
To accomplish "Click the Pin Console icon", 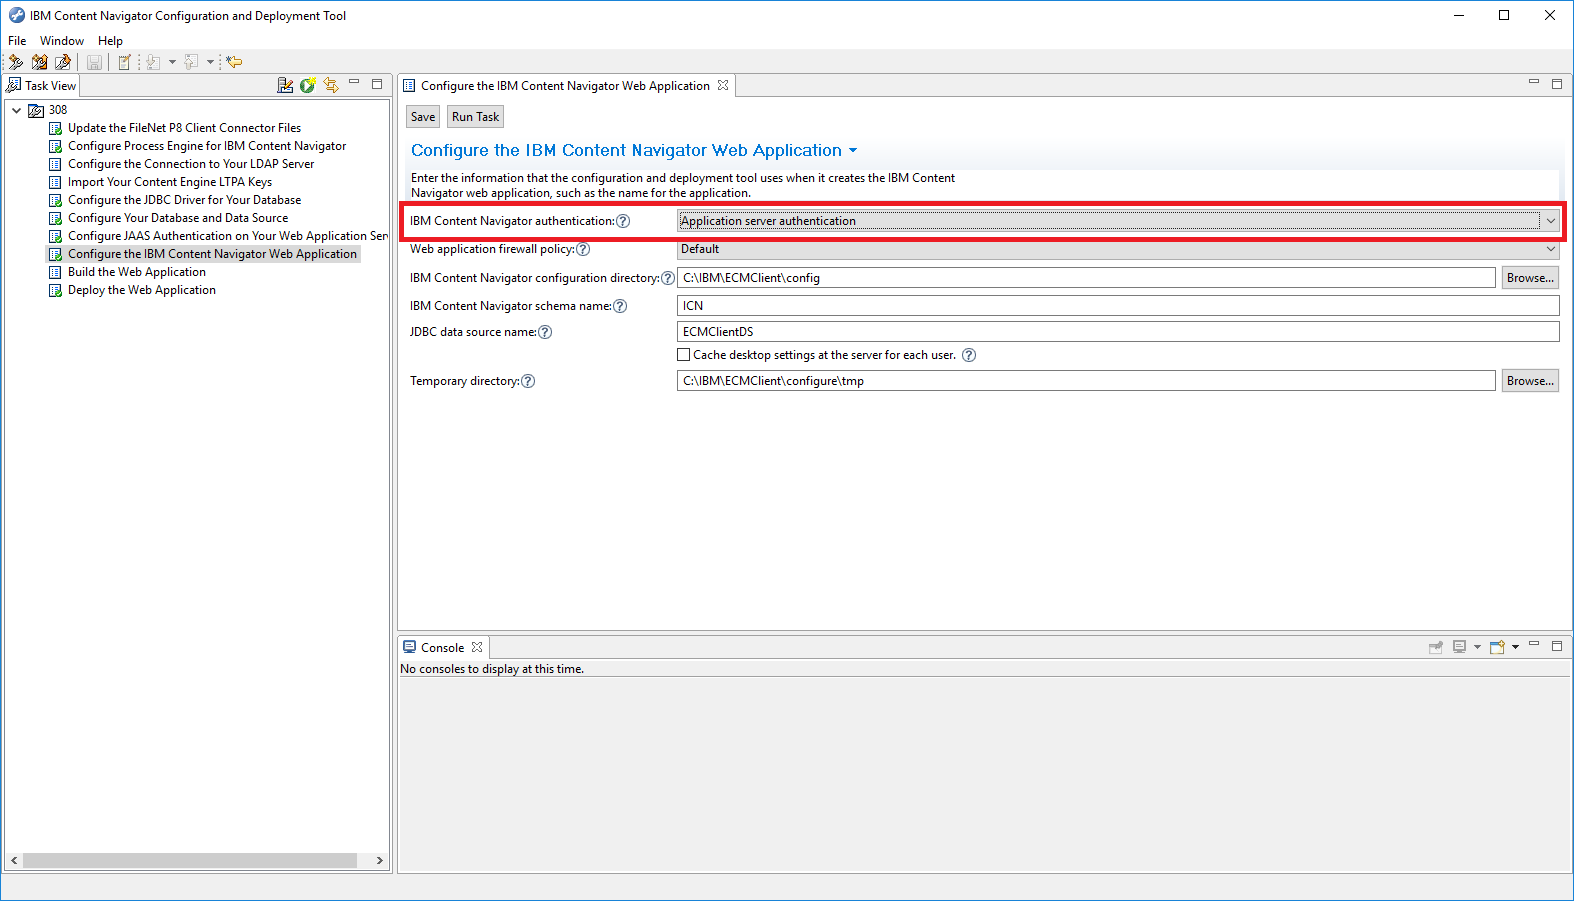I will pyautogui.click(x=1436, y=647).
